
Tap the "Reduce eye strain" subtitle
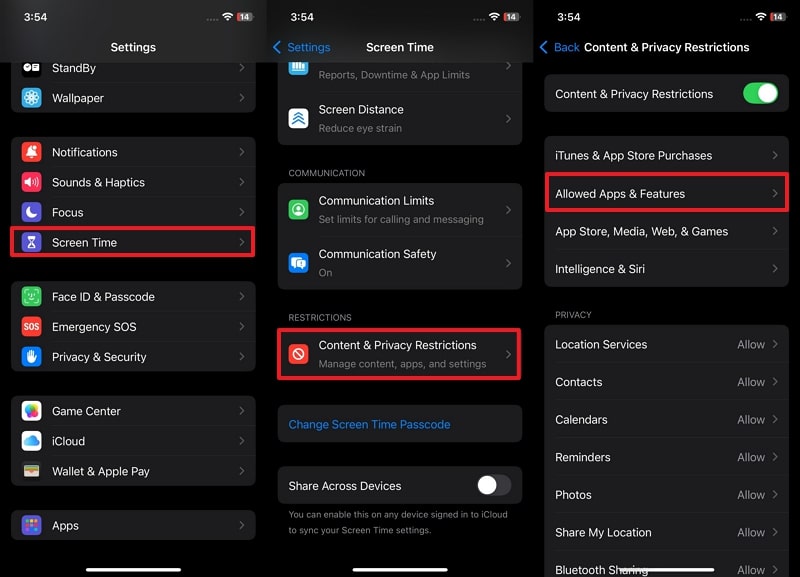click(360, 128)
